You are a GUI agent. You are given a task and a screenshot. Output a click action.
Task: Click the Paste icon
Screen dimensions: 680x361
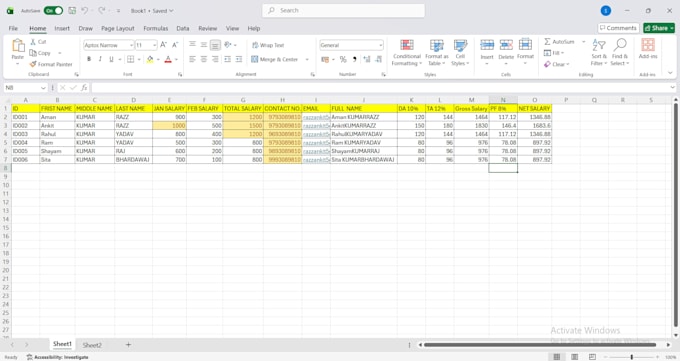pos(18,46)
